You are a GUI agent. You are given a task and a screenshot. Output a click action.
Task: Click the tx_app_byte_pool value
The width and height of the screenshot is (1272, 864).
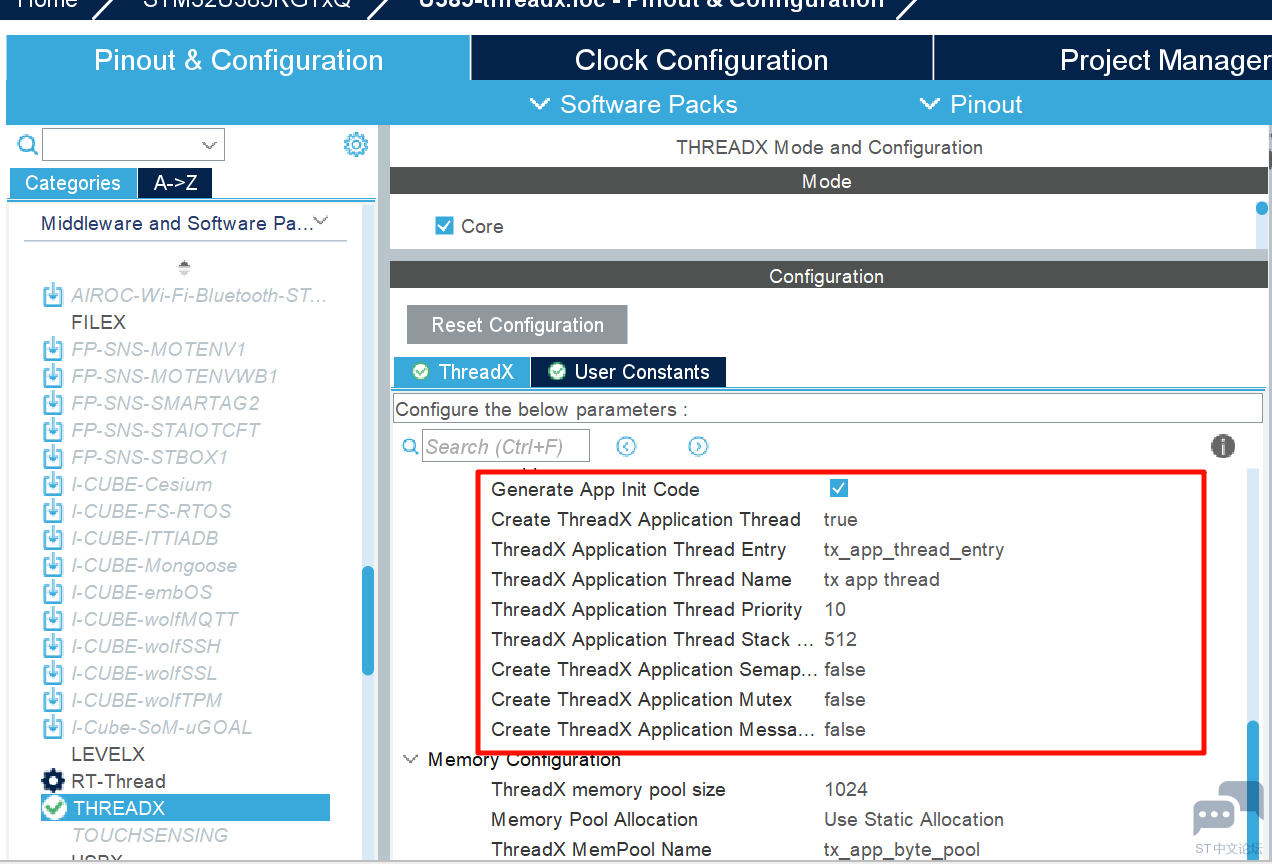(x=902, y=849)
